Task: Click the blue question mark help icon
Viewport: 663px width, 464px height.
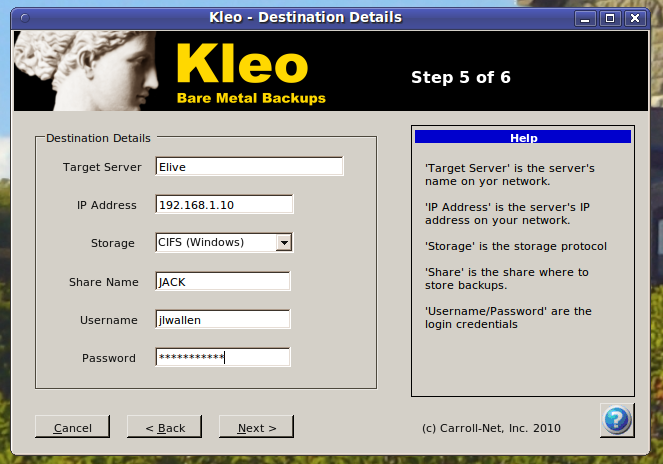Action: 616,420
